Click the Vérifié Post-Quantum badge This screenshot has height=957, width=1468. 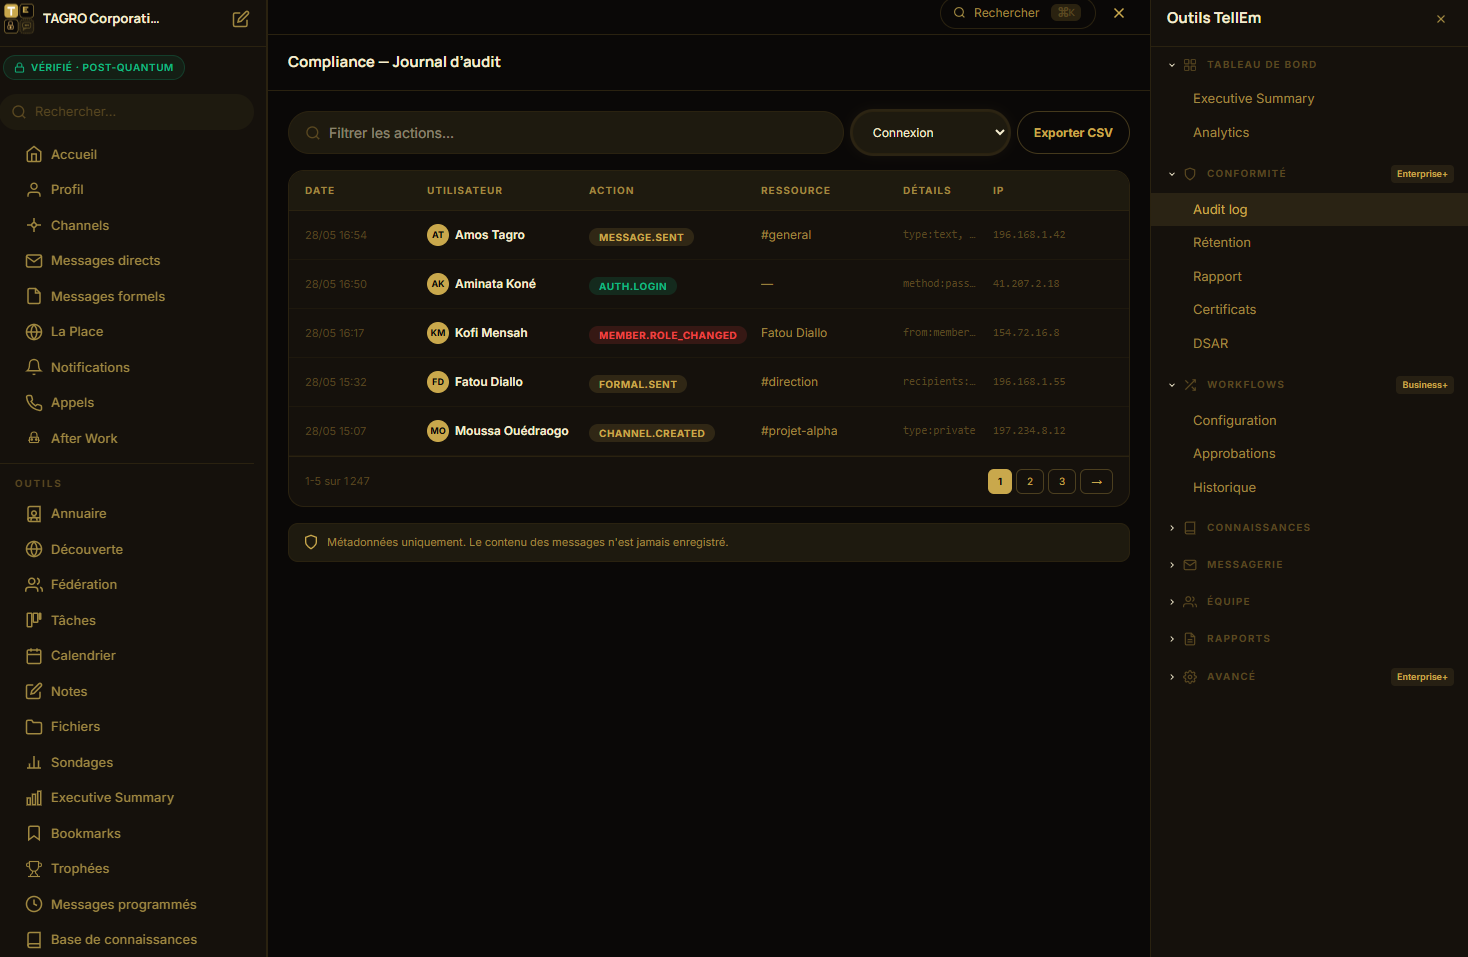(94, 67)
